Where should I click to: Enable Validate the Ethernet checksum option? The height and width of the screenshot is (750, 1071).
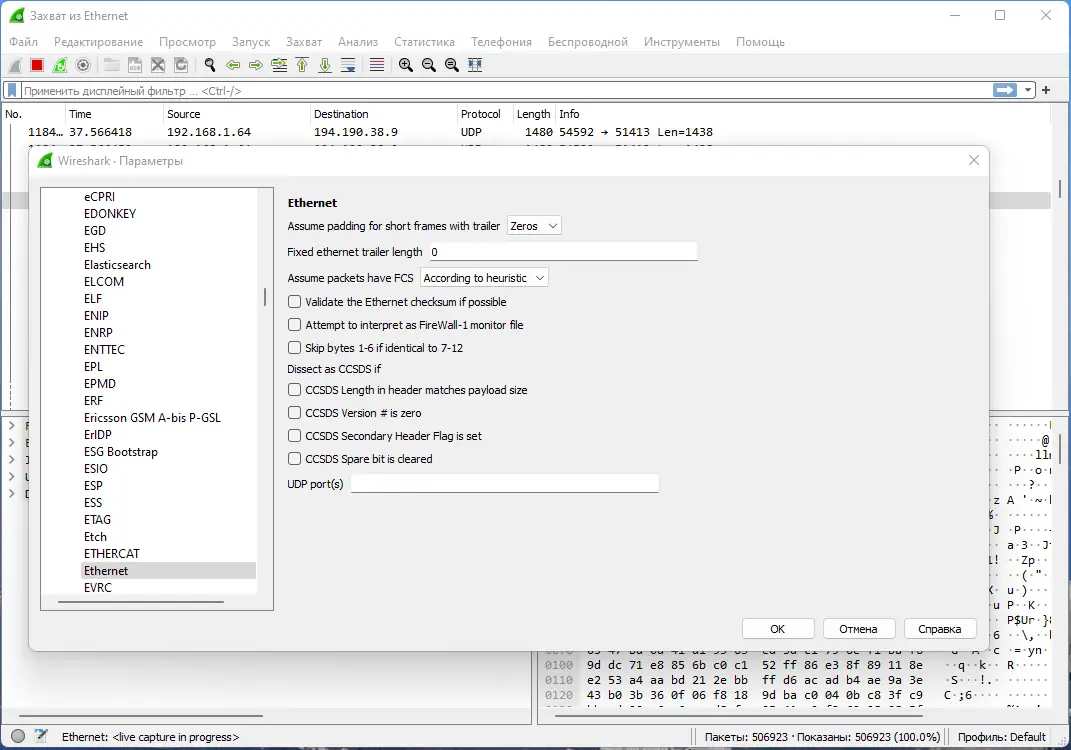[295, 302]
